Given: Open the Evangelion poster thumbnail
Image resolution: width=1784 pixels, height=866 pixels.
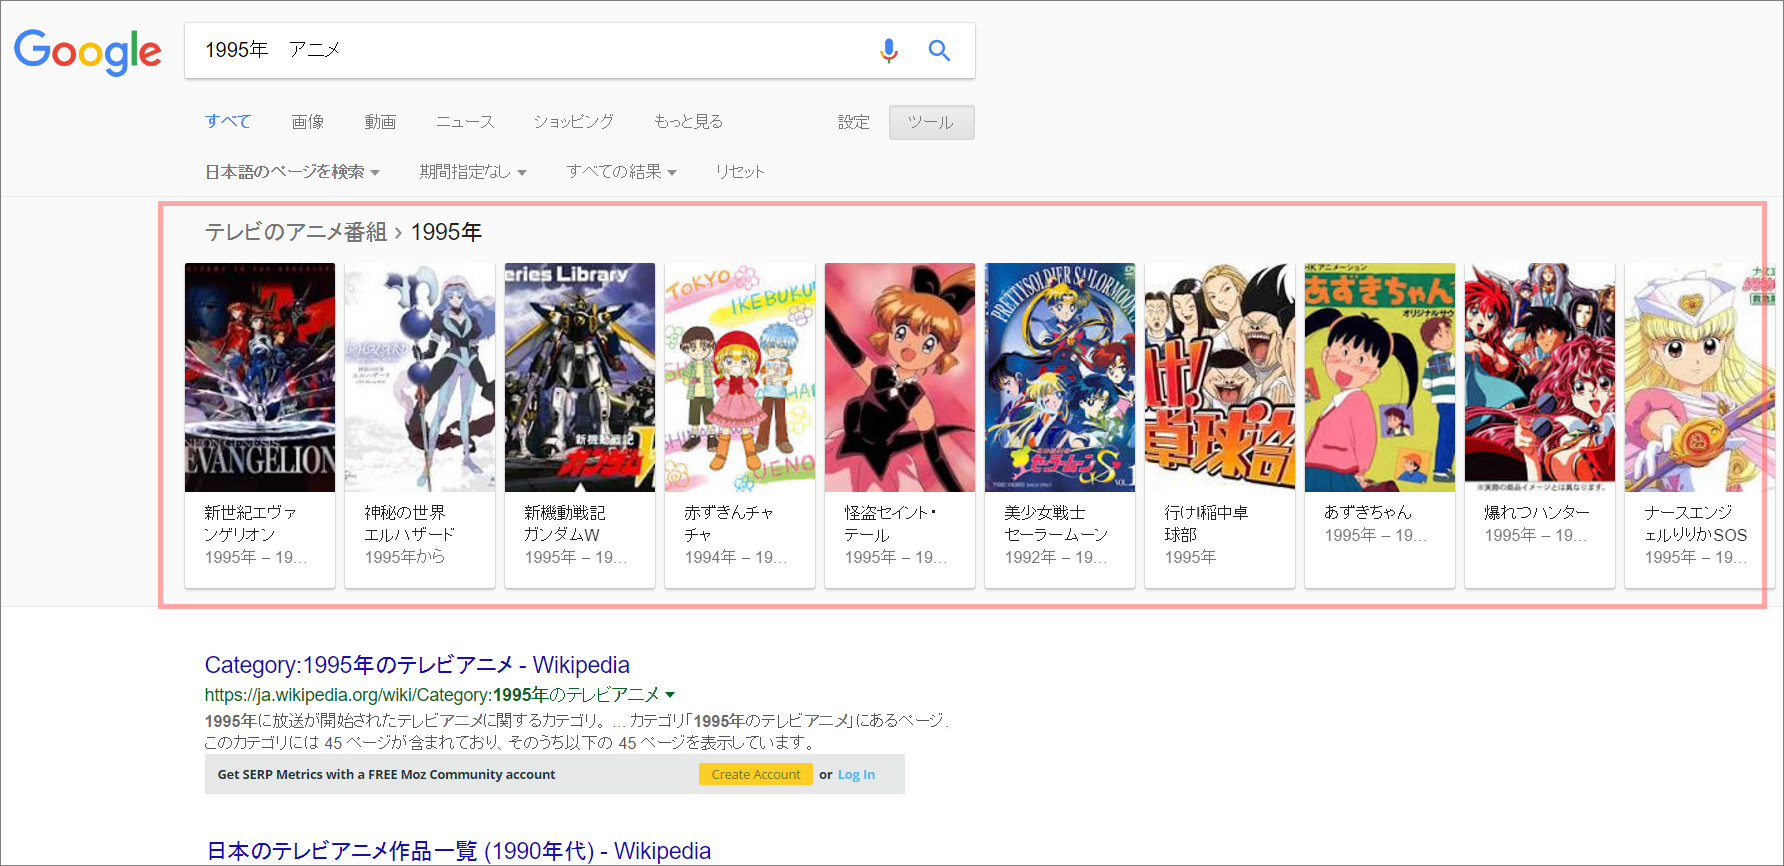Looking at the screenshot, I should click(x=260, y=377).
